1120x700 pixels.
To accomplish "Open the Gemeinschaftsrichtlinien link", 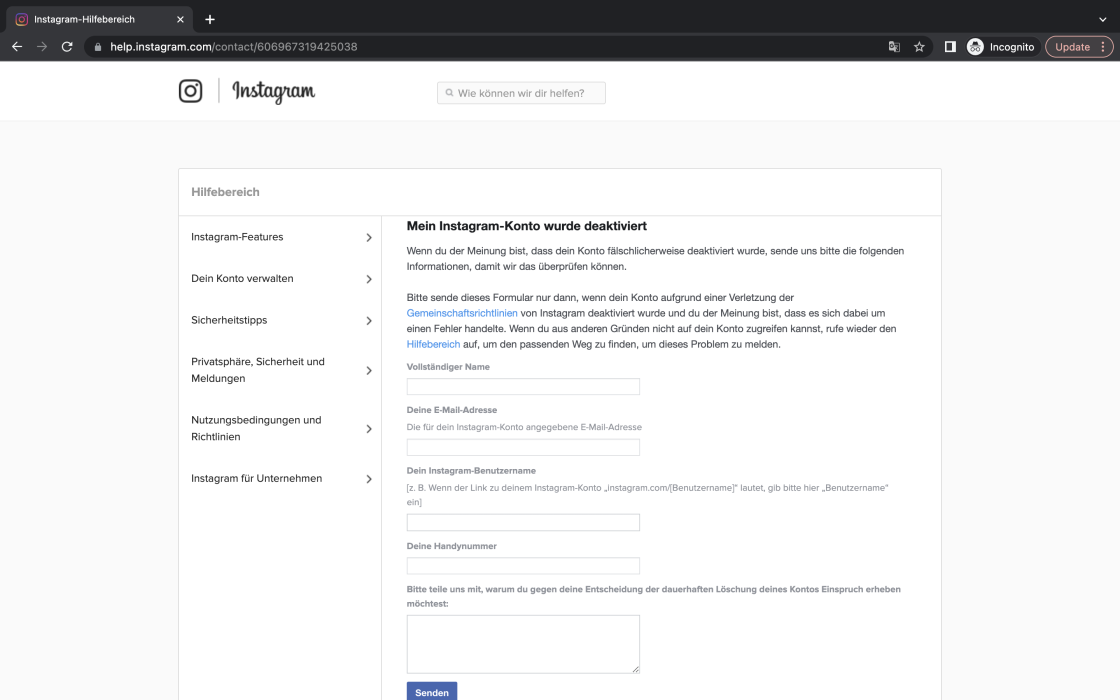I will [x=462, y=313].
